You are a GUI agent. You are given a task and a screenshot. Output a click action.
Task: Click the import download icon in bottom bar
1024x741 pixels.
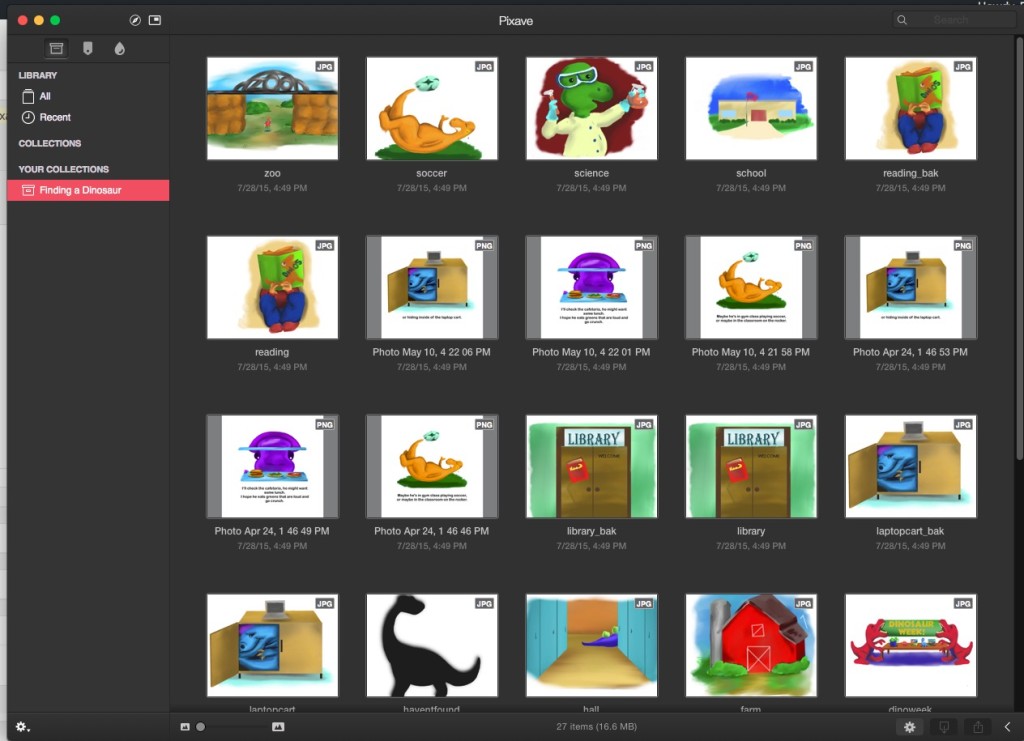pyautogui.click(x=943, y=727)
